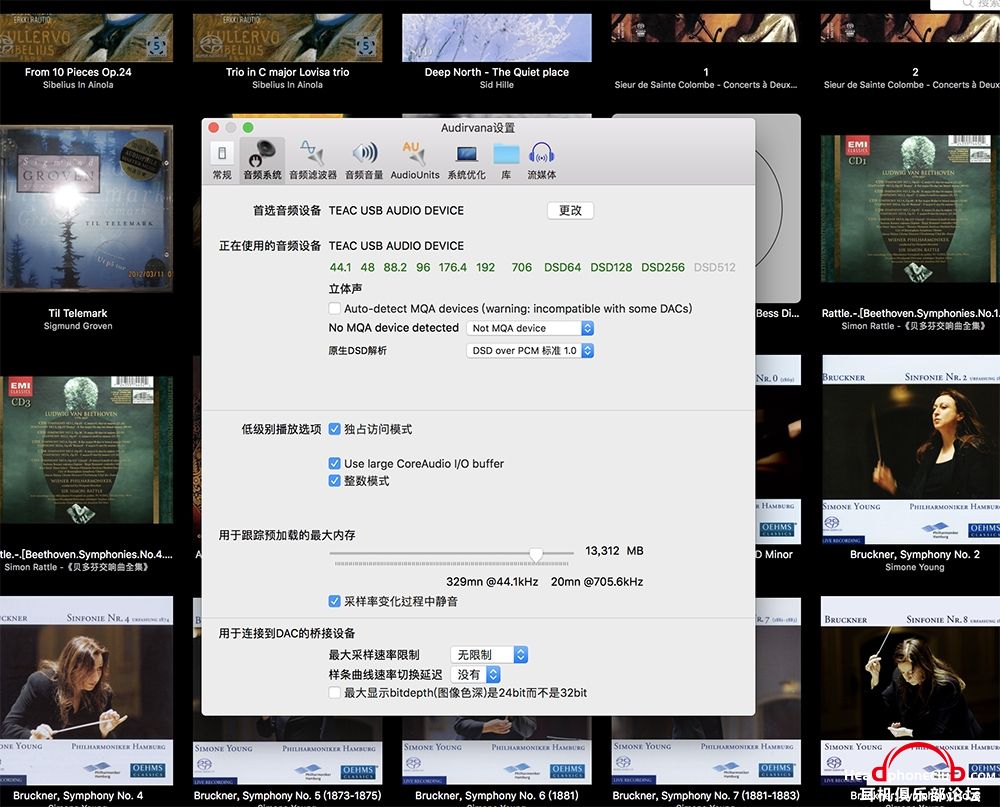The image size is (1000, 807).
Task: Close the Audirvana settings window
Action: [x=214, y=128]
